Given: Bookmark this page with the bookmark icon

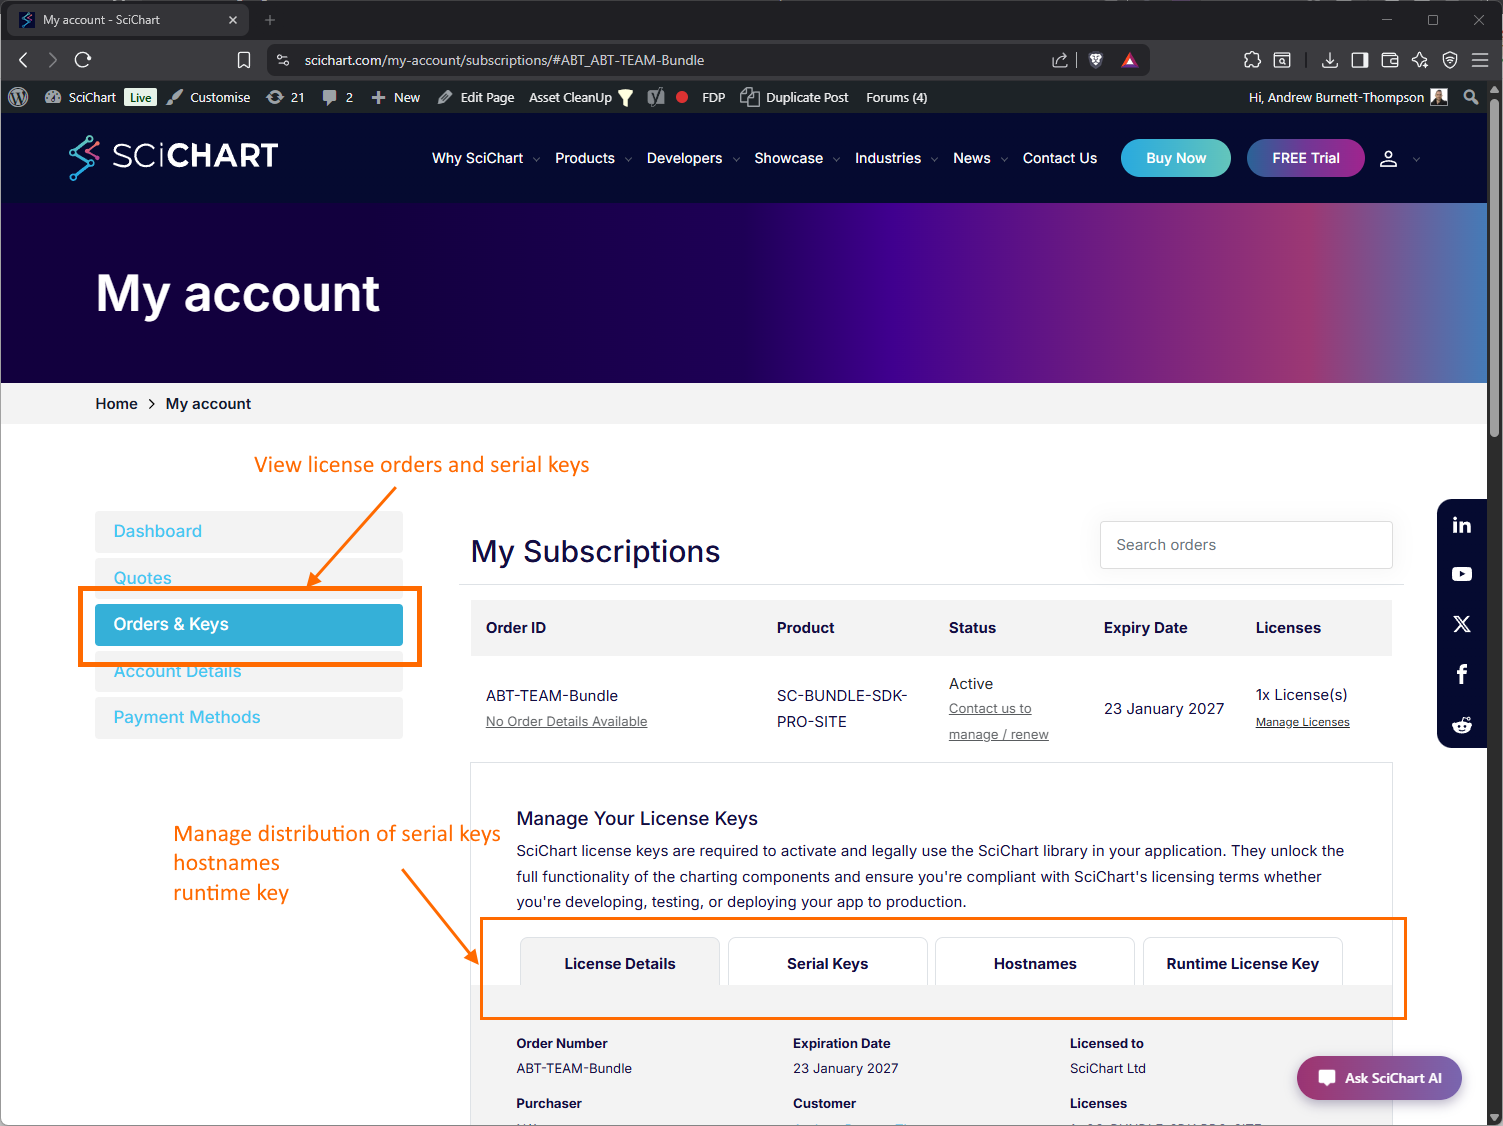Looking at the screenshot, I should click(244, 60).
